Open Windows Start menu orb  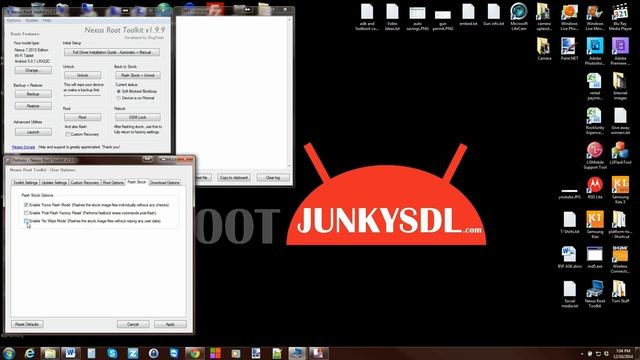coord(9,353)
